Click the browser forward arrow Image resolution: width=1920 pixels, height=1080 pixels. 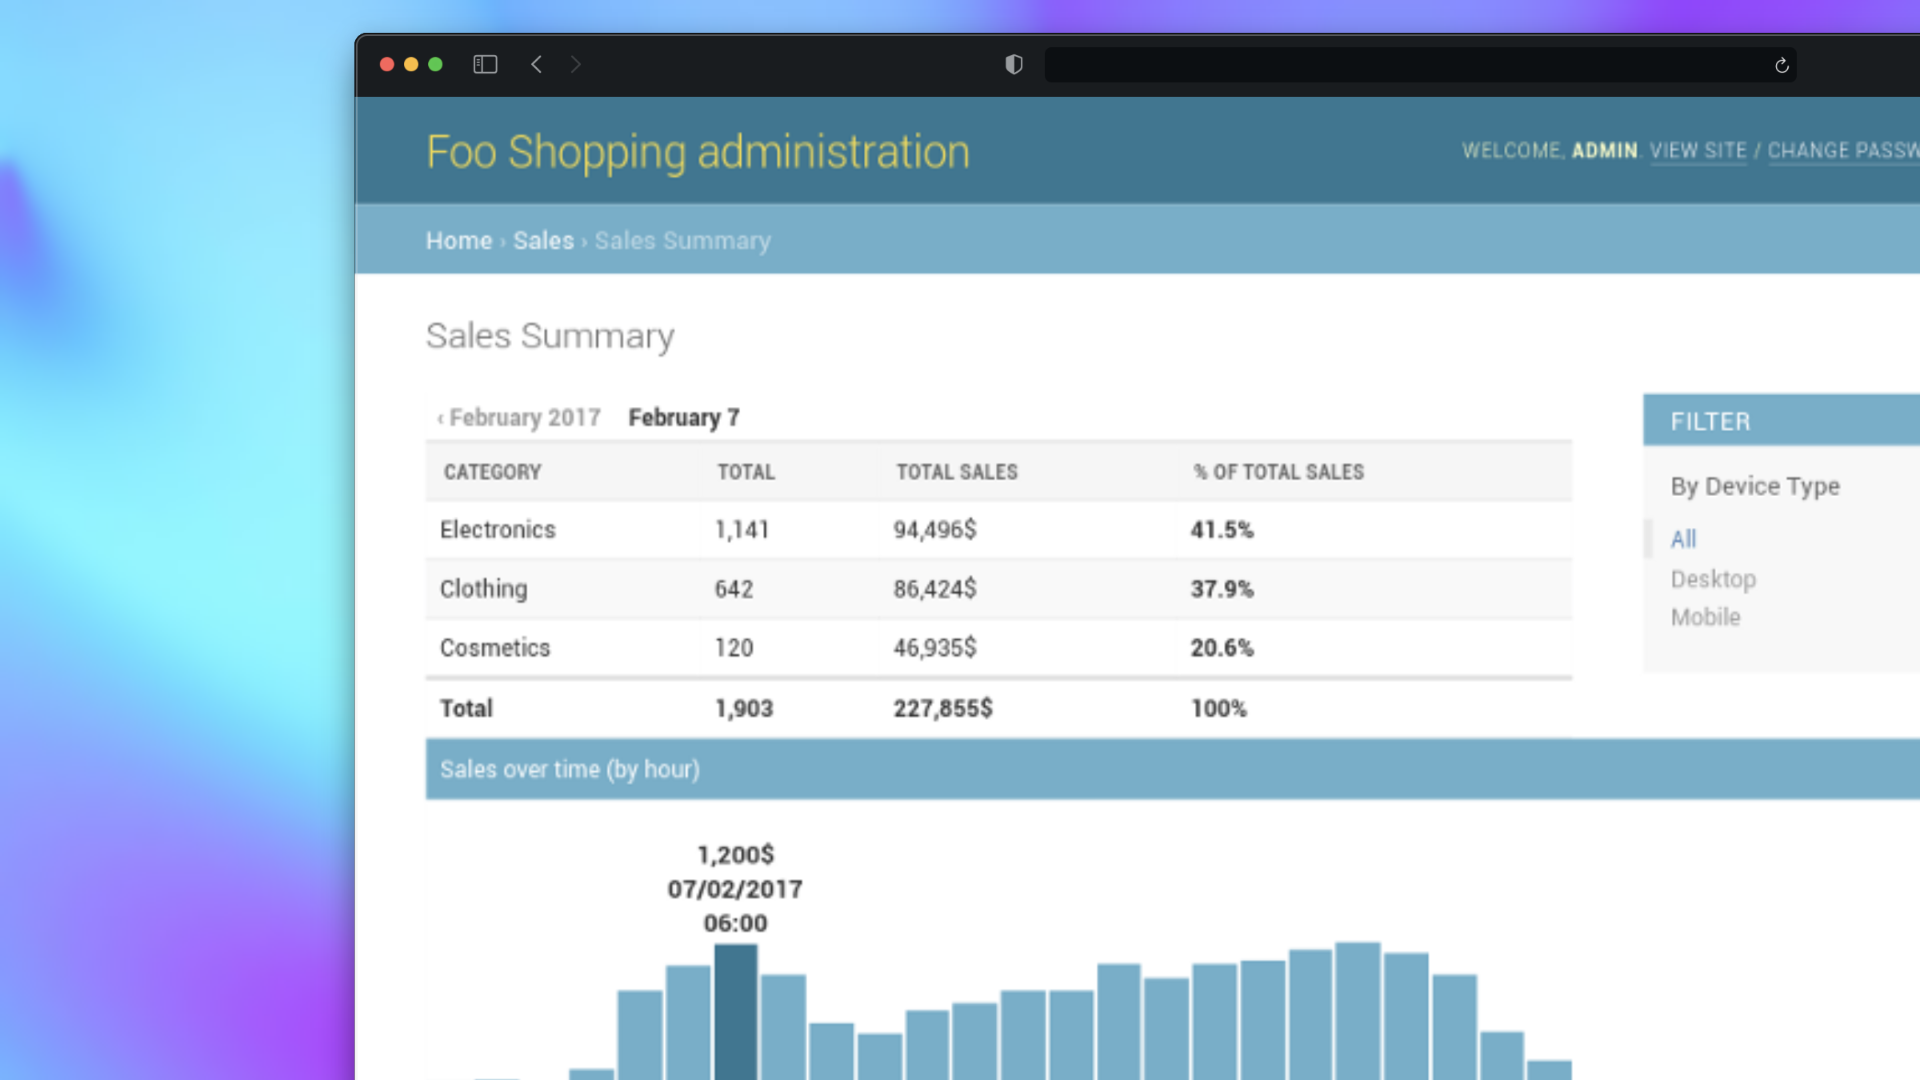pyautogui.click(x=575, y=65)
